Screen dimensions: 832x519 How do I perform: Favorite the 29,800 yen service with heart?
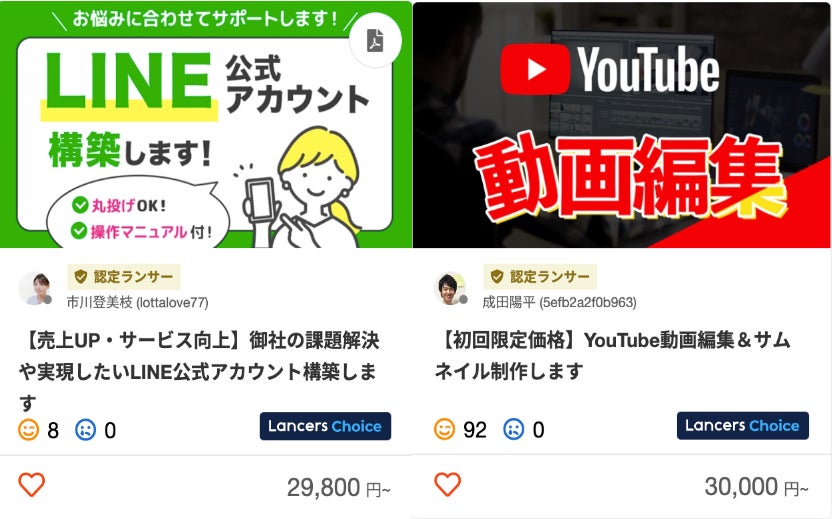pyautogui.click(x=32, y=485)
